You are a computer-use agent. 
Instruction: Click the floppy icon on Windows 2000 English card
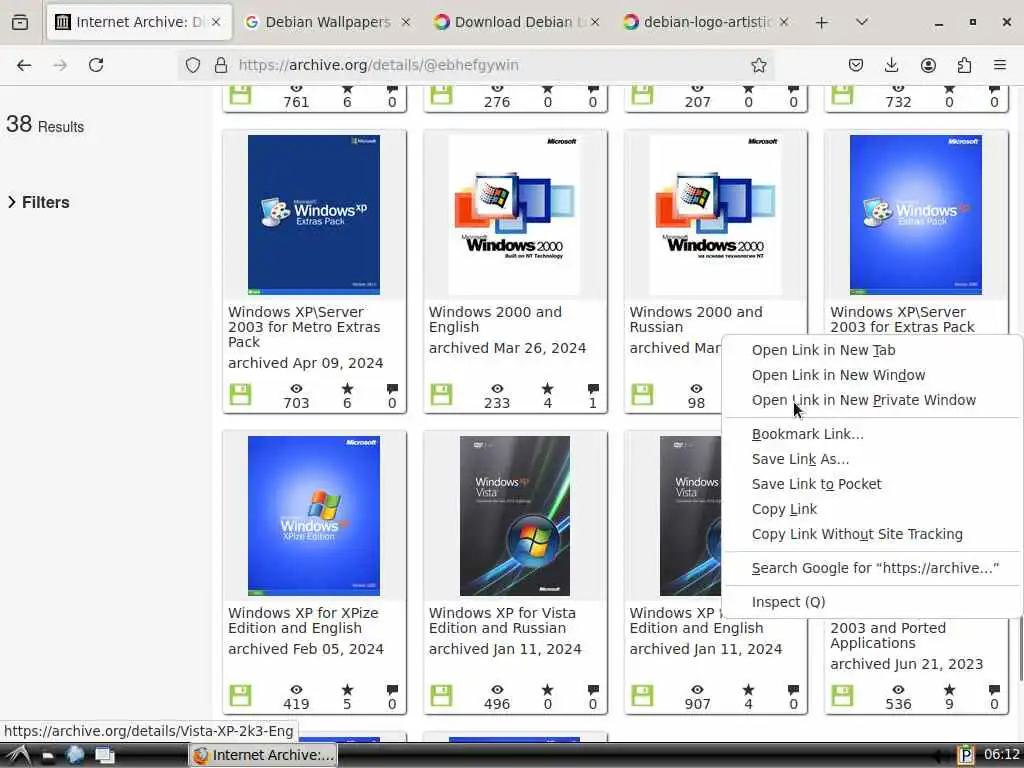coord(441,394)
